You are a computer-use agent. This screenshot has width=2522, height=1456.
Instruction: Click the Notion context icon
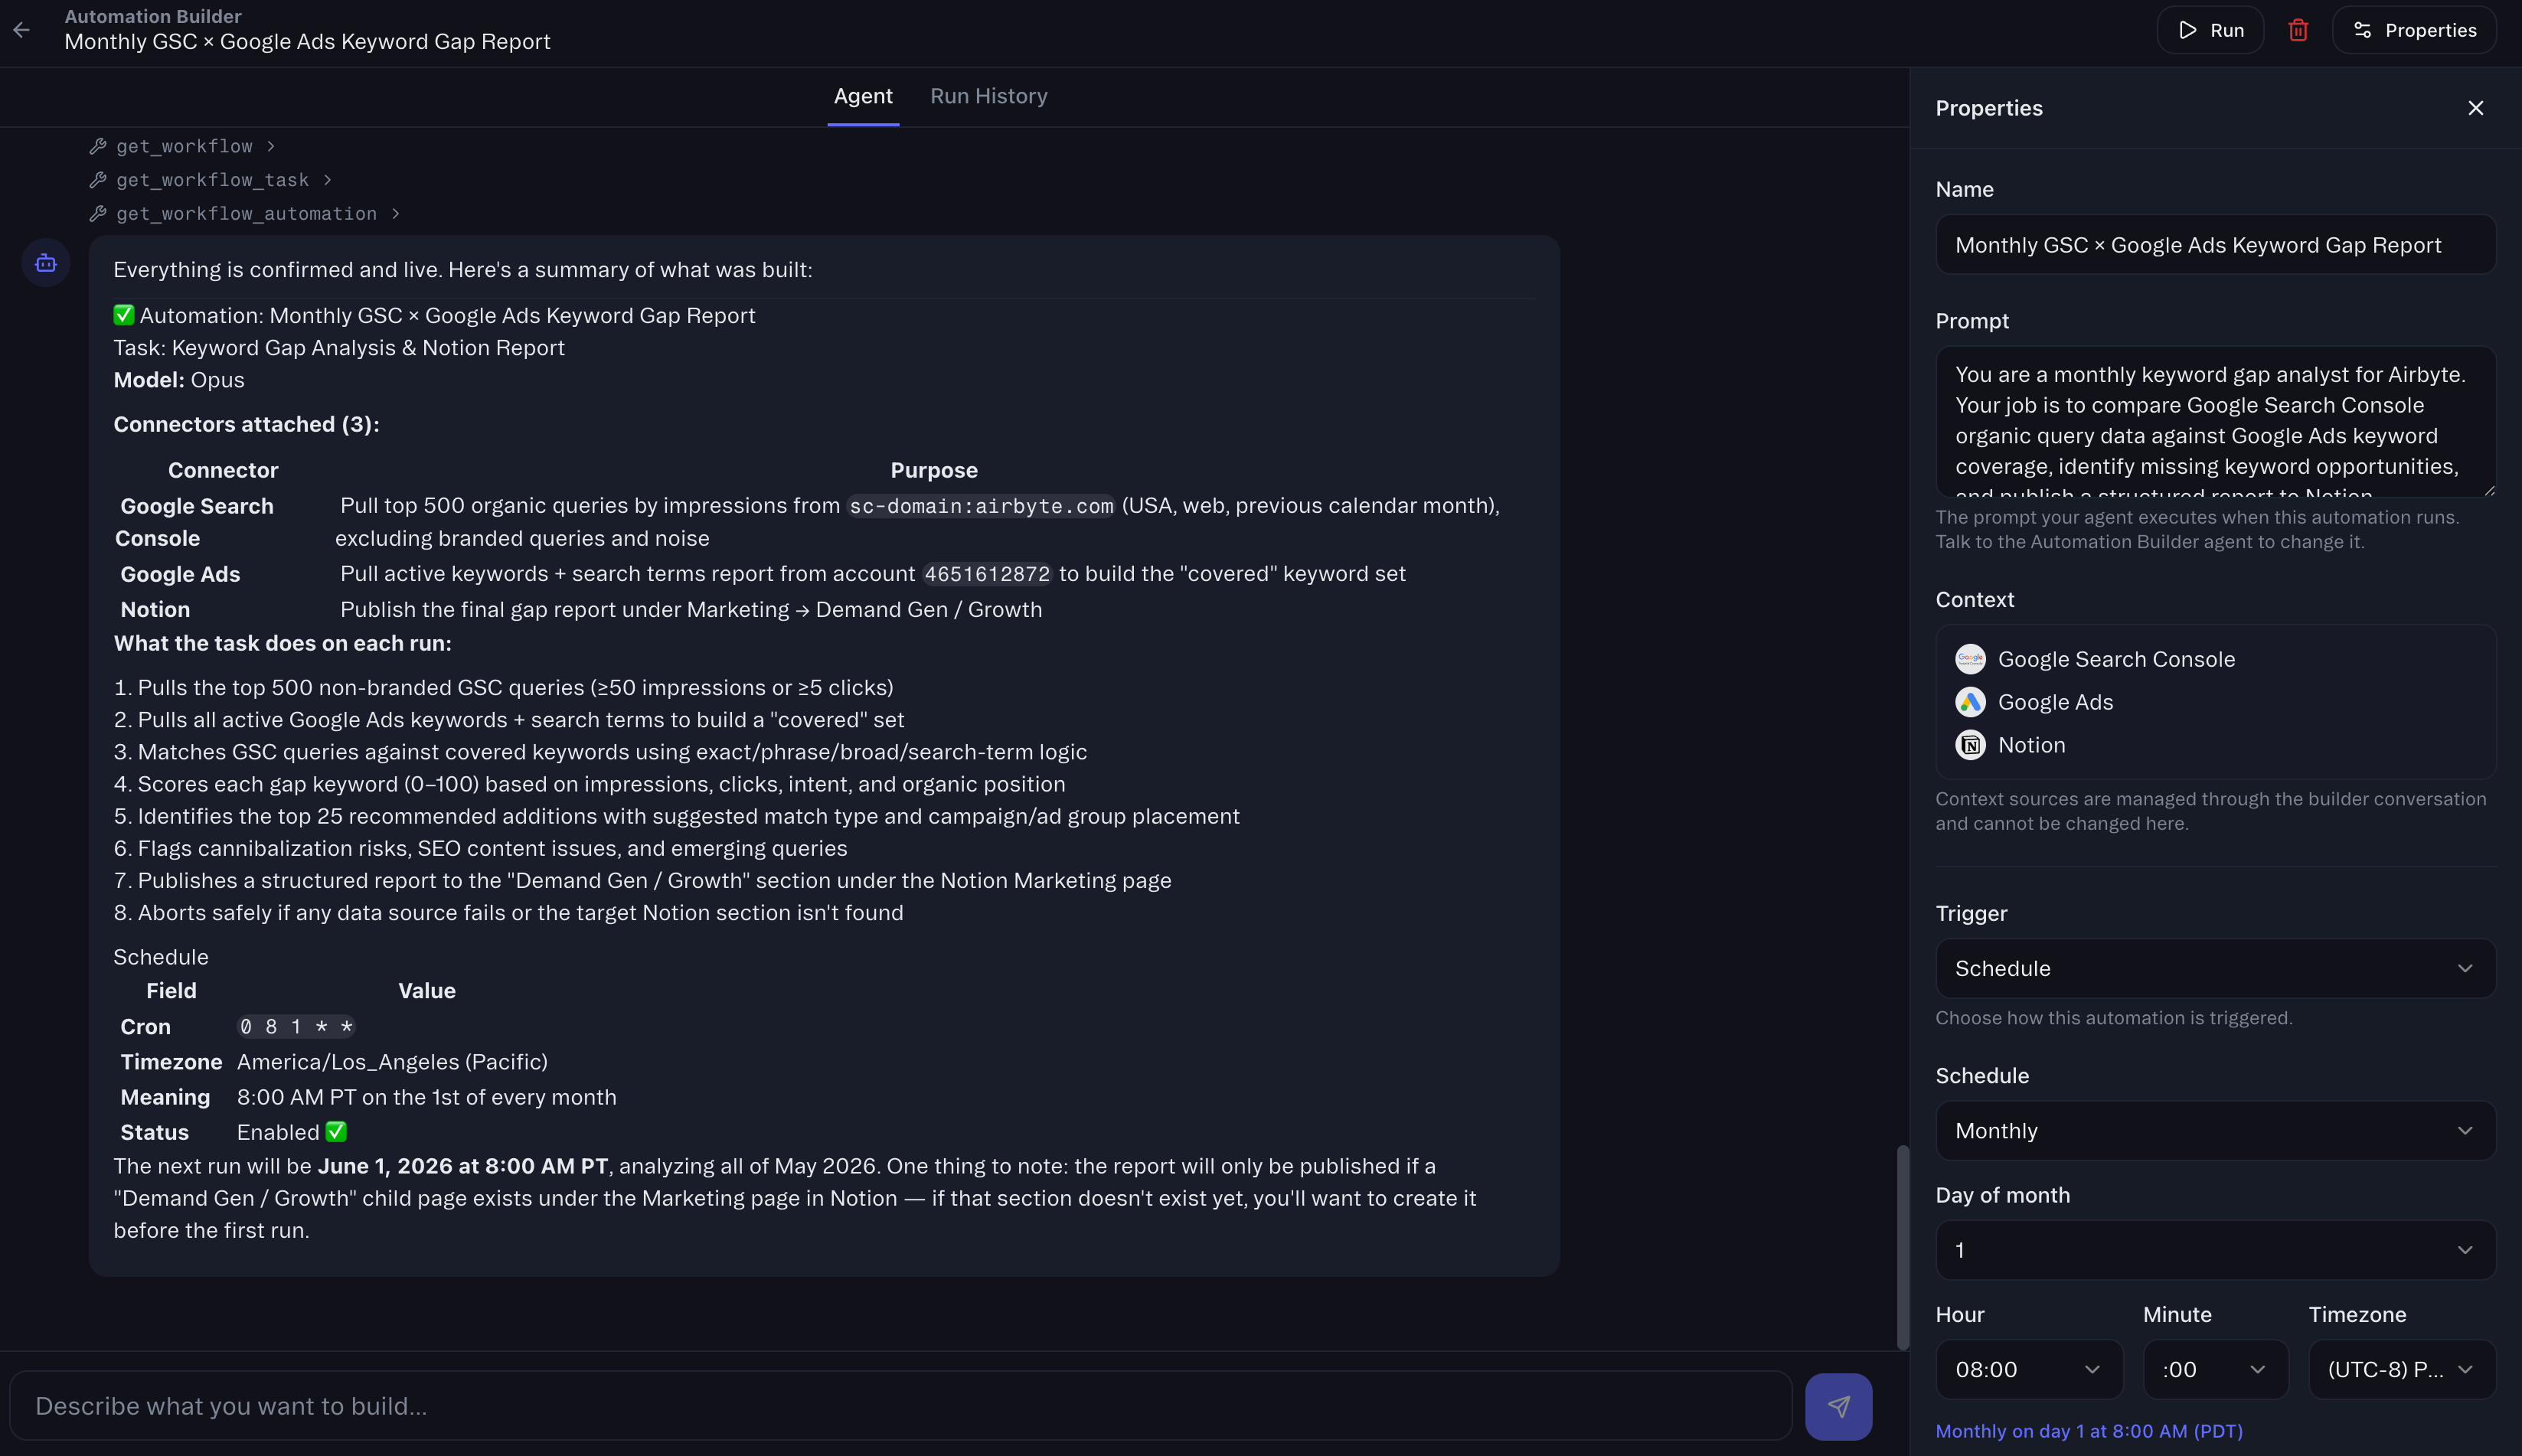point(1970,745)
